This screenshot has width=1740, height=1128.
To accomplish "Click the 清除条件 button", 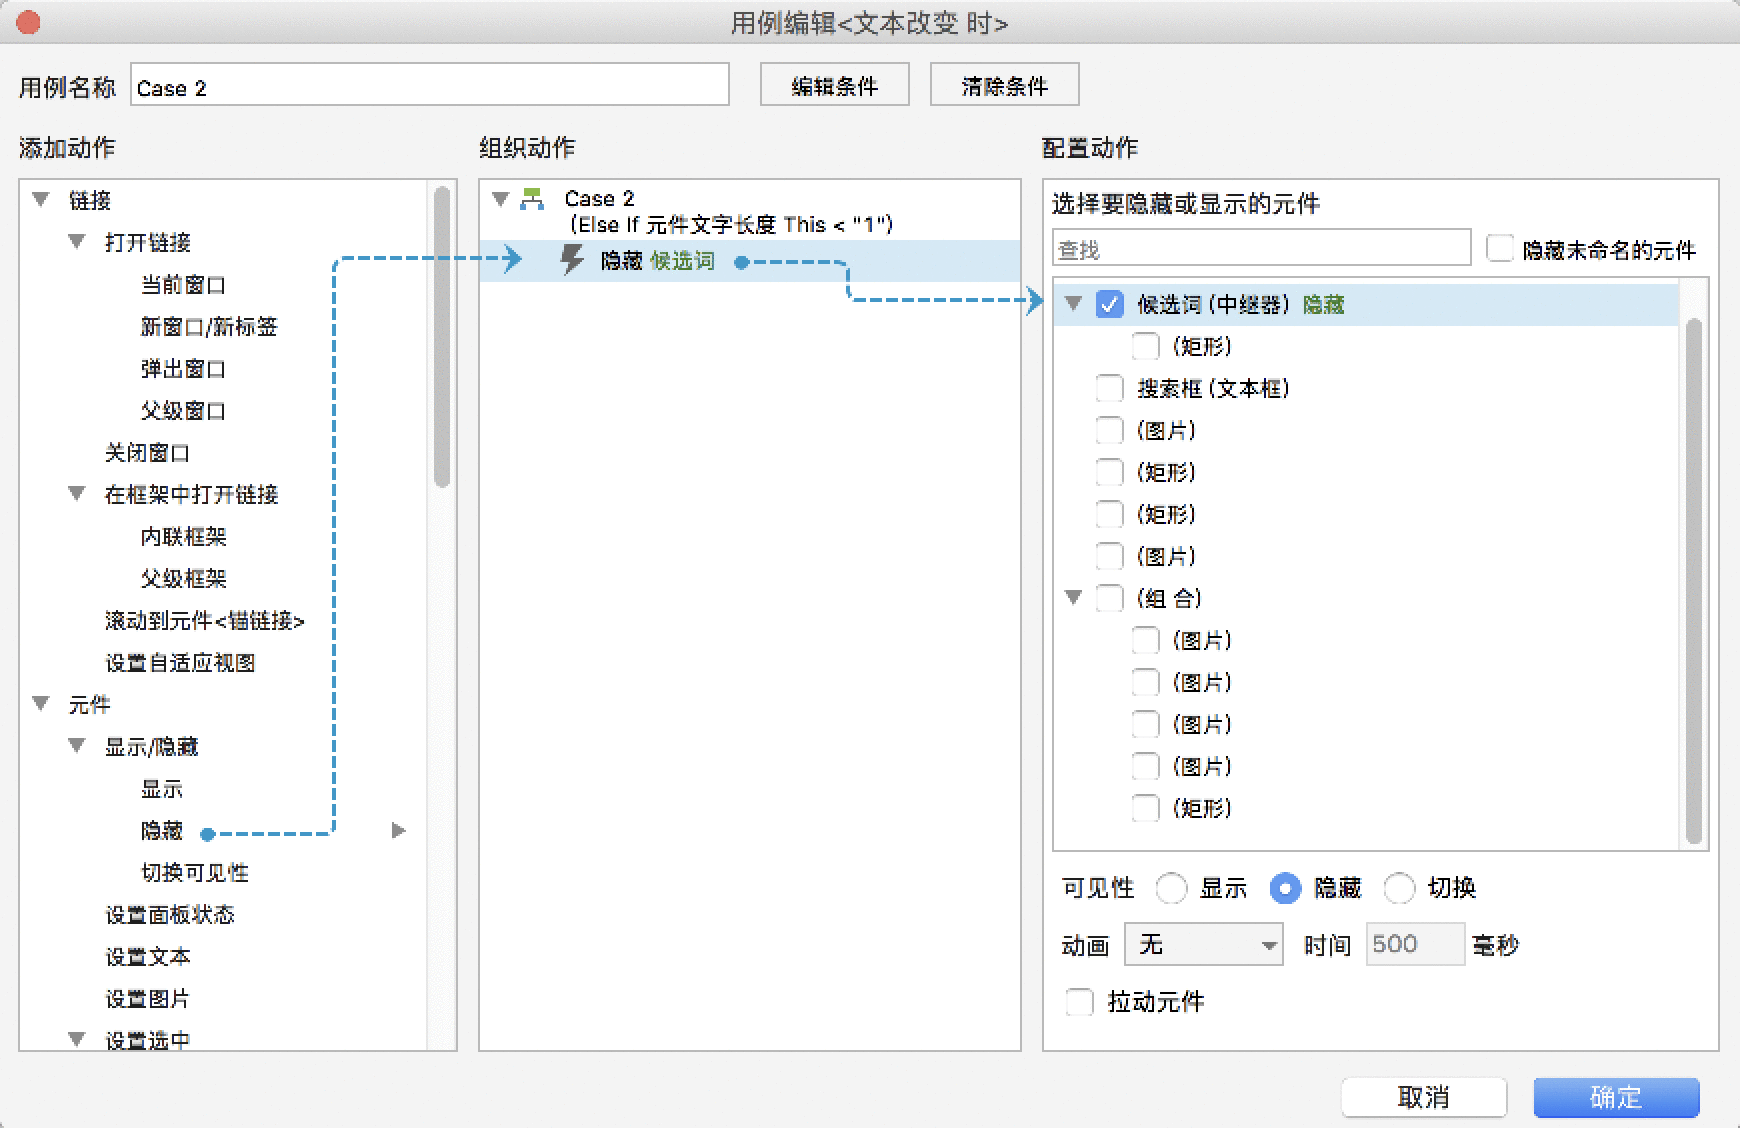I will point(1004,85).
